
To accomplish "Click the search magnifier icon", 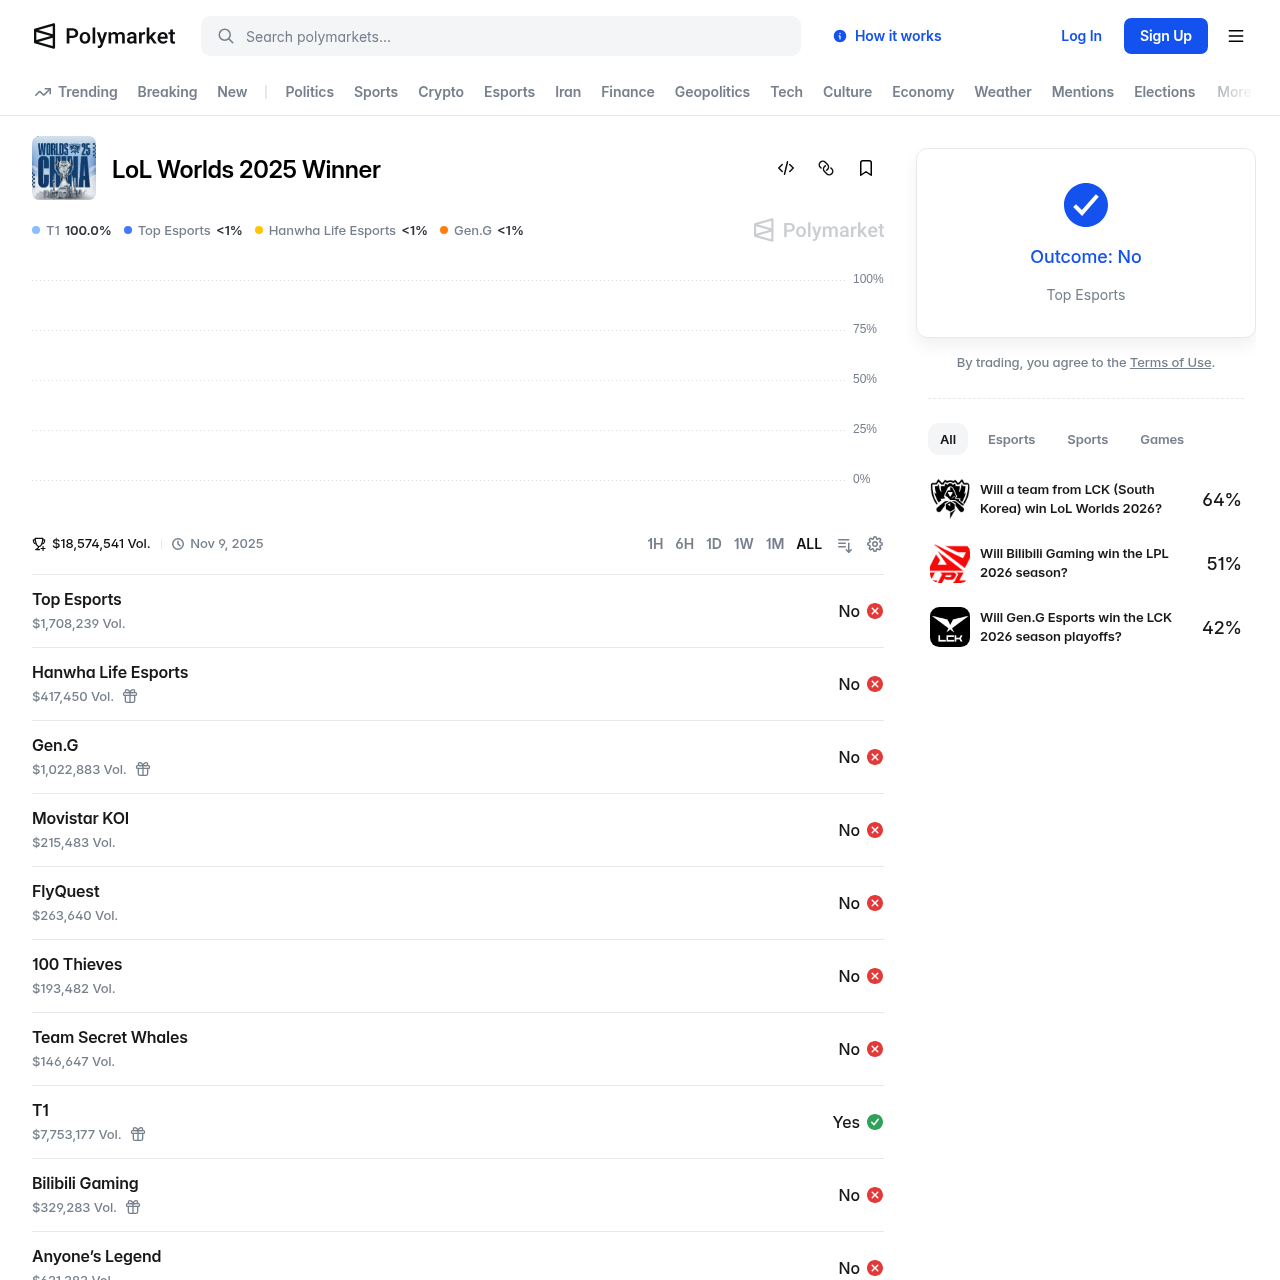I will [x=226, y=36].
